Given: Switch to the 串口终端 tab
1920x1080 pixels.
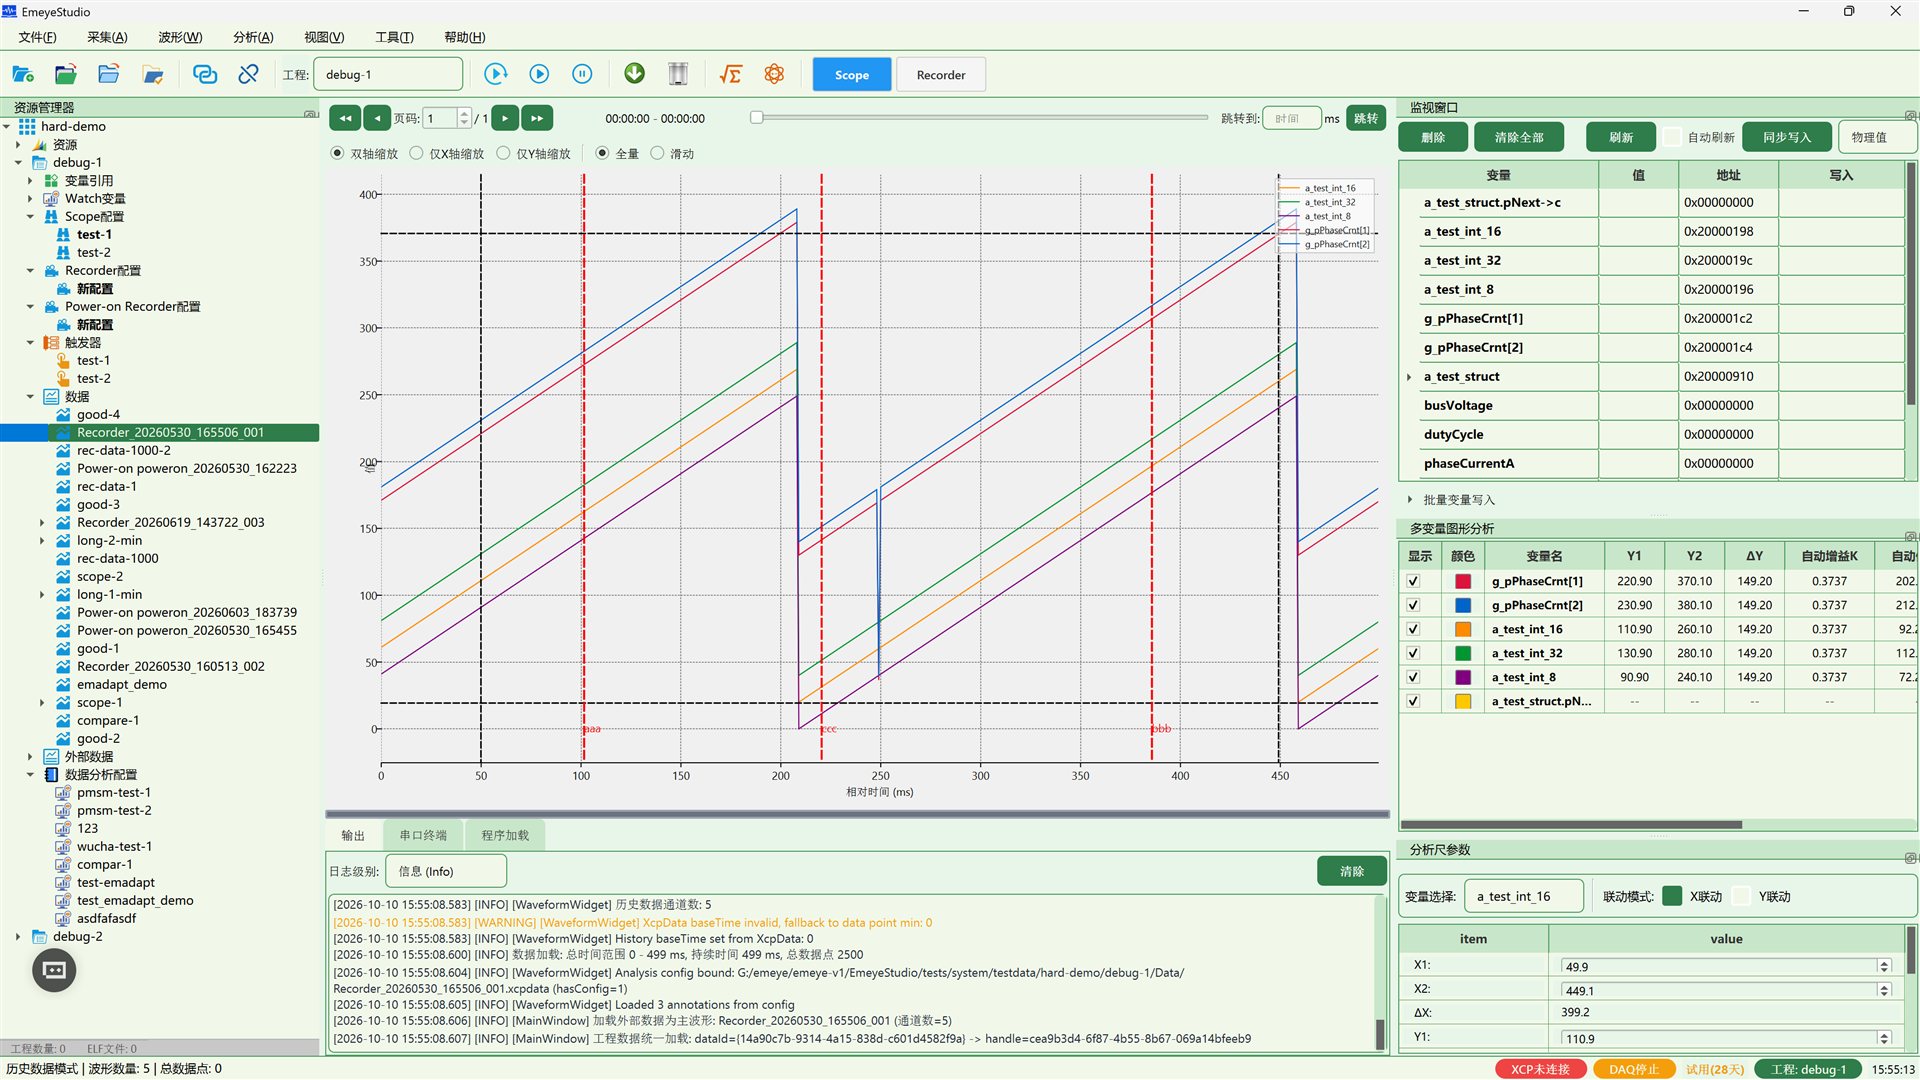Looking at the screenshot, I should [423, 835].
